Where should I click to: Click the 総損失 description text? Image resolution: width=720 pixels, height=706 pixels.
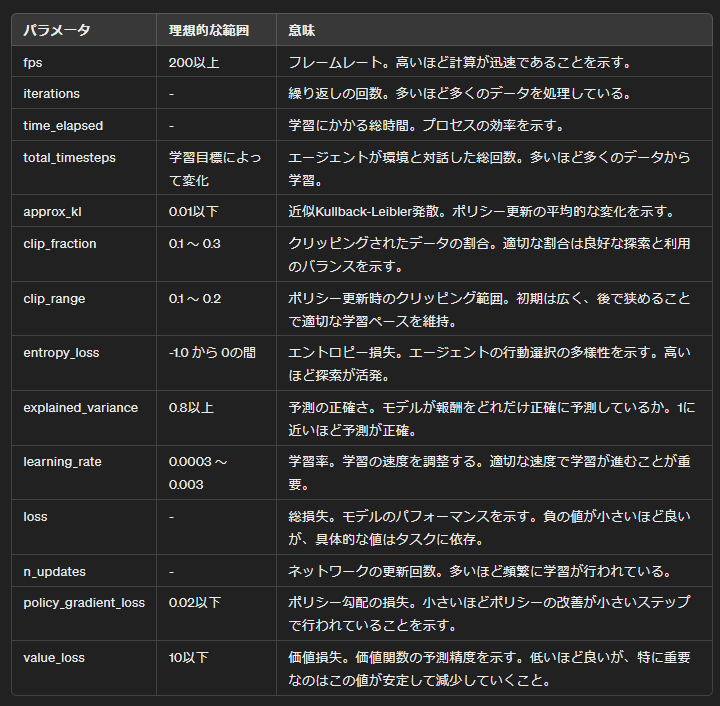click(x=489, y=528)
